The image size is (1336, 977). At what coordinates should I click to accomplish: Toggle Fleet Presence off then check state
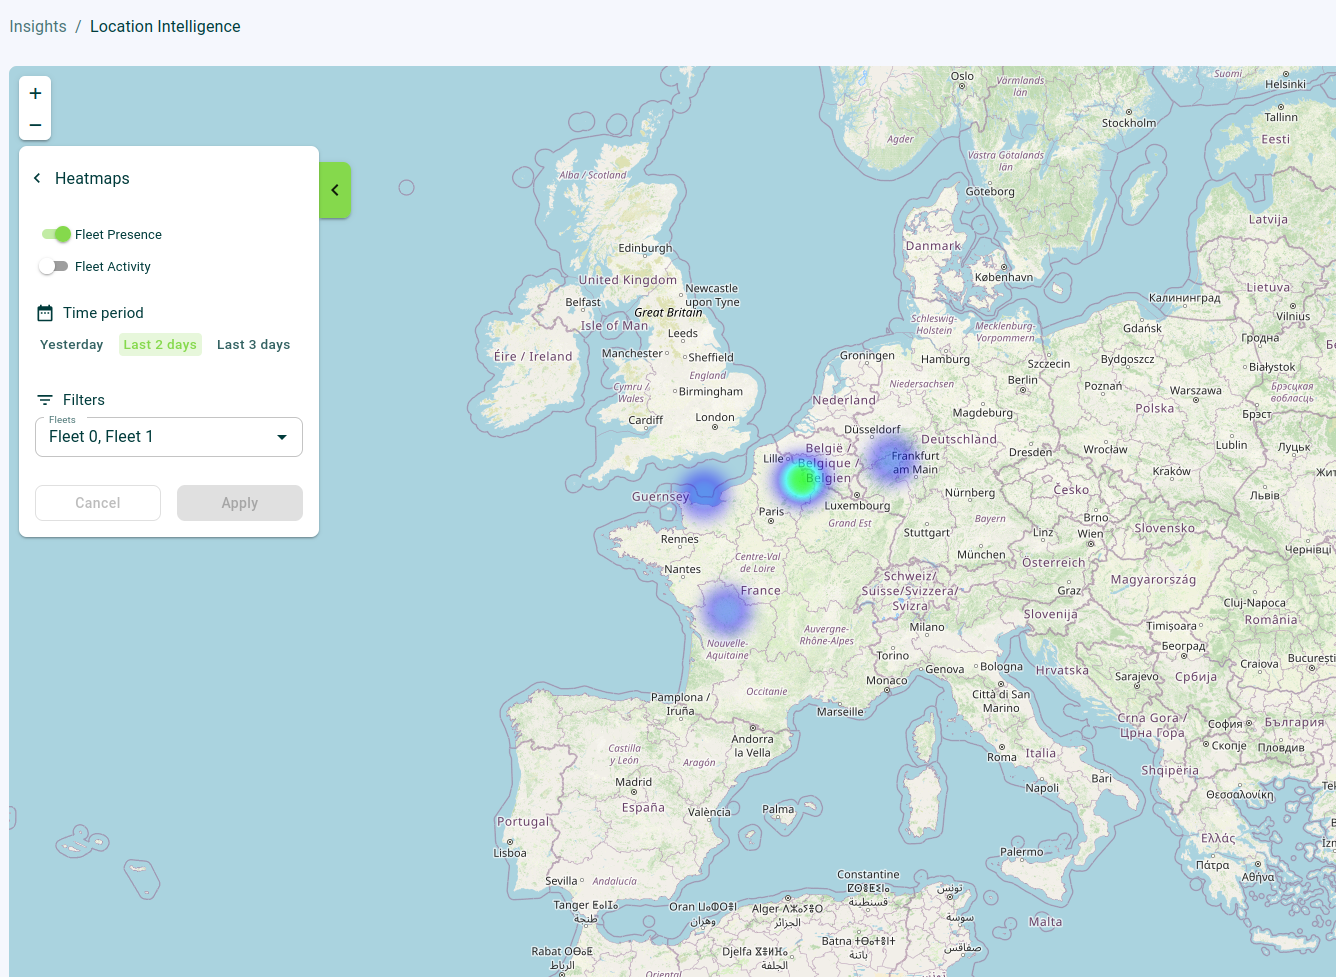(x=55, y=234)
